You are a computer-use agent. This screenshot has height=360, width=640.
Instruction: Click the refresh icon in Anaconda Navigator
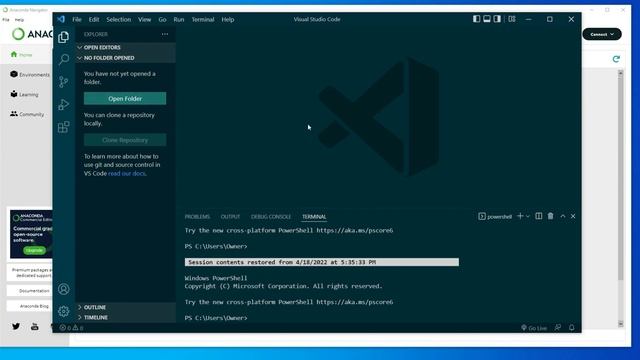616,59
